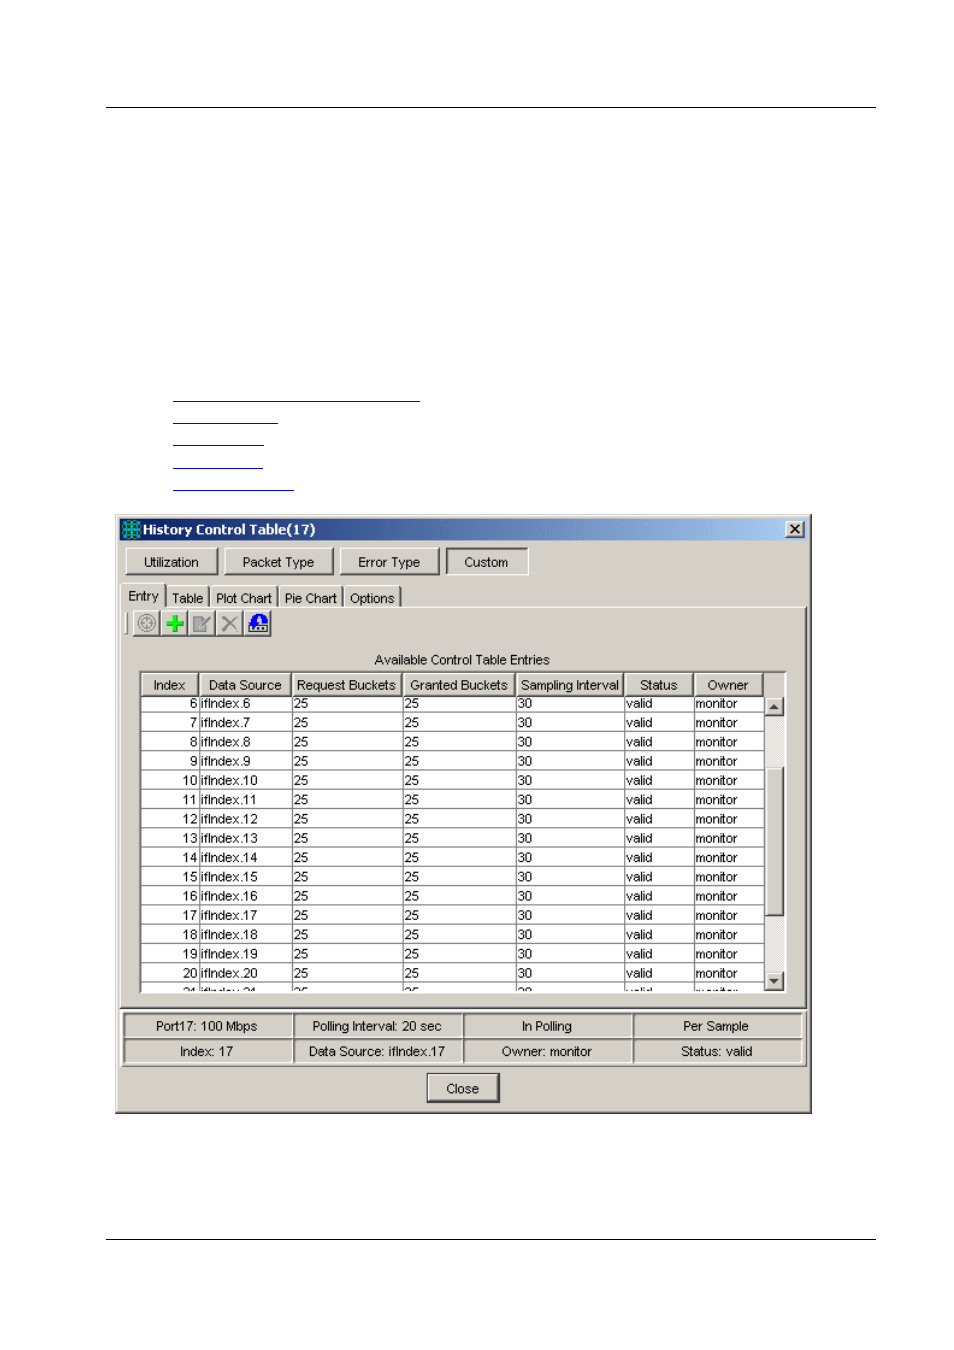Switch to the Plot Chart tab
Screen dimensions: 954x1350
click(x=243, y=598)
